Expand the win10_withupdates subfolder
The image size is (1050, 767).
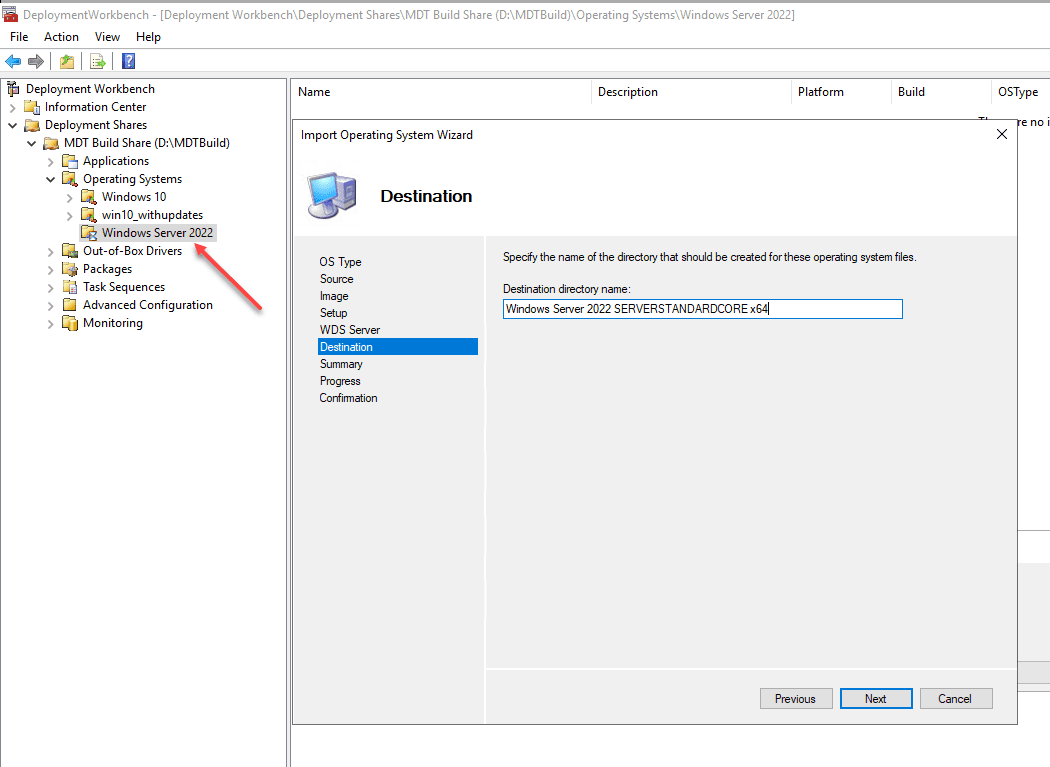click(69, 216)
